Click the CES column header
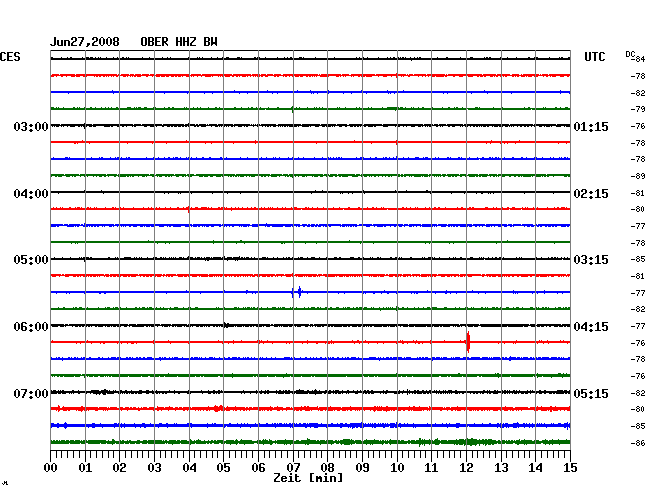 pyautogui.click(x=10, y=57)
